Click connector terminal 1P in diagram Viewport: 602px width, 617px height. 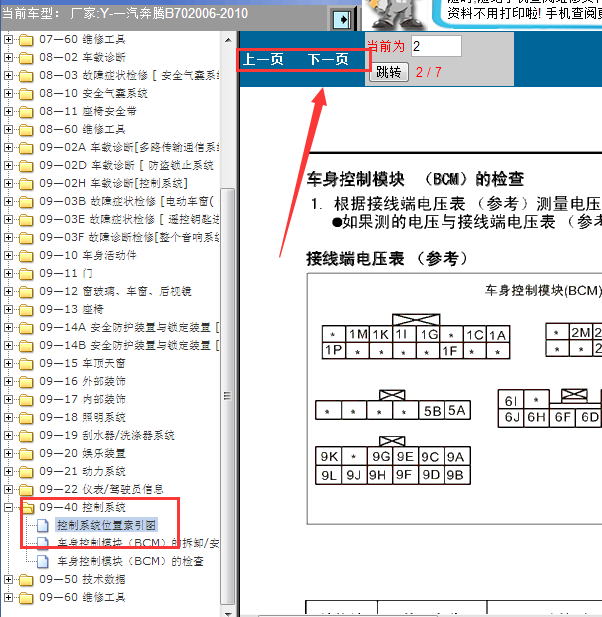coord(334,350)
